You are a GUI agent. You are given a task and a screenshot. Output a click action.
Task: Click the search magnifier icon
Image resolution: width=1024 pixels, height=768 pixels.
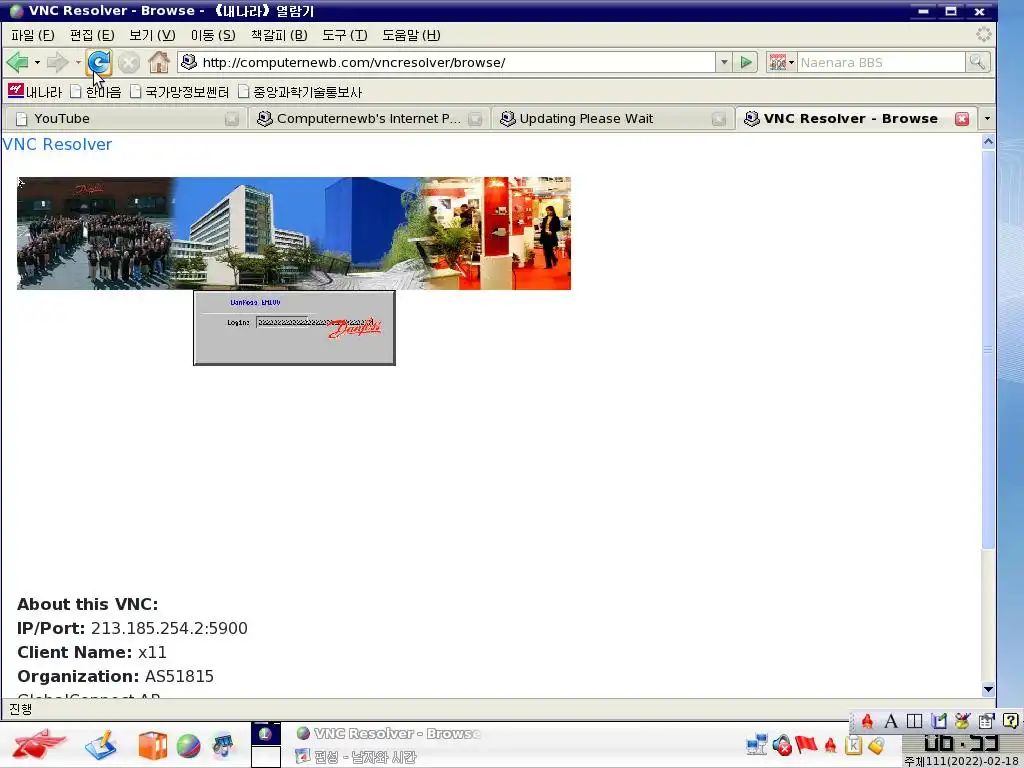pyautogui.click(x=978, y=63)
